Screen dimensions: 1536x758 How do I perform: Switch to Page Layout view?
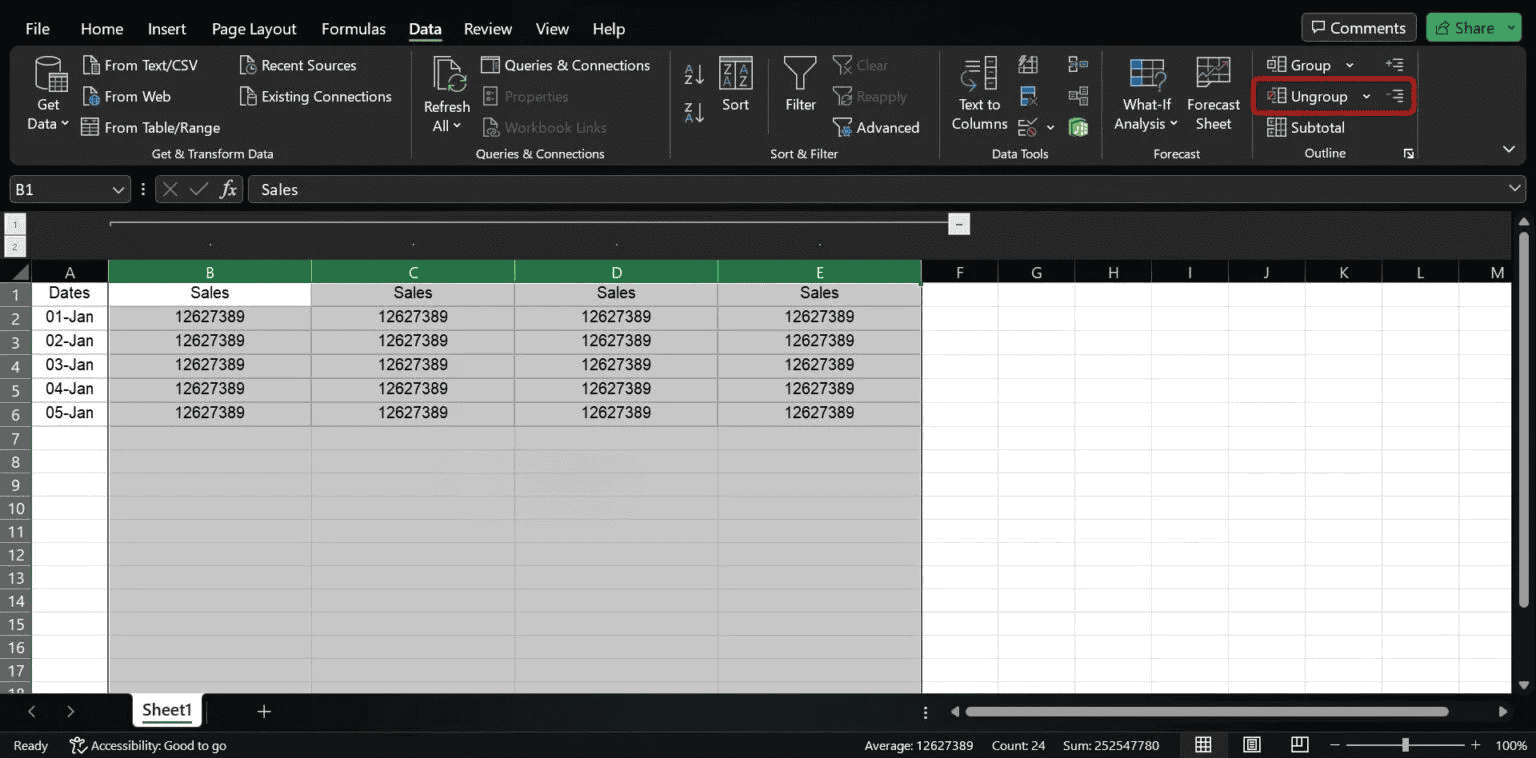(1251, 745)
